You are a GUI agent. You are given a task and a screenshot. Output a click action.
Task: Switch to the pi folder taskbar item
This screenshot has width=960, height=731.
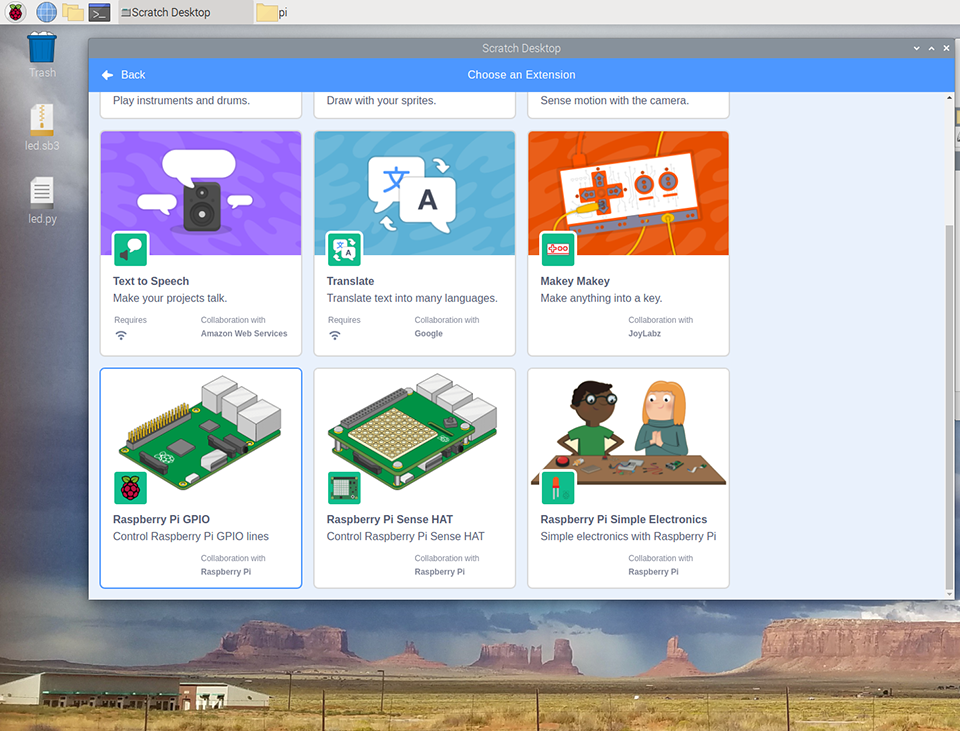[272, 12]
